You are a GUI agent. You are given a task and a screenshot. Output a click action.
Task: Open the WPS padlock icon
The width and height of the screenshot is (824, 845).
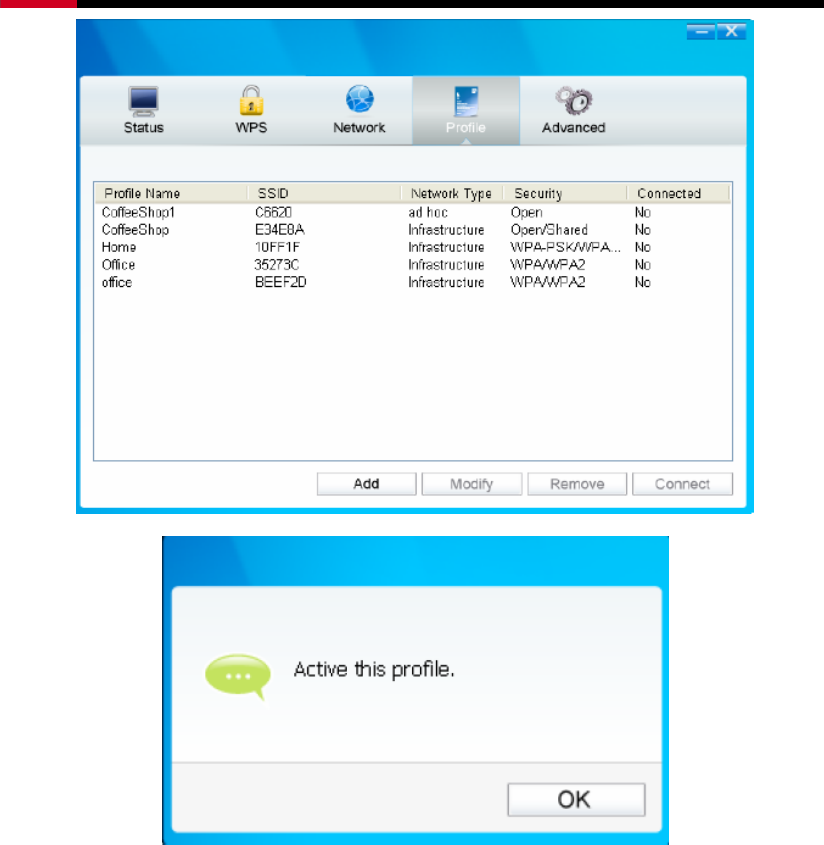pos(251,100)
